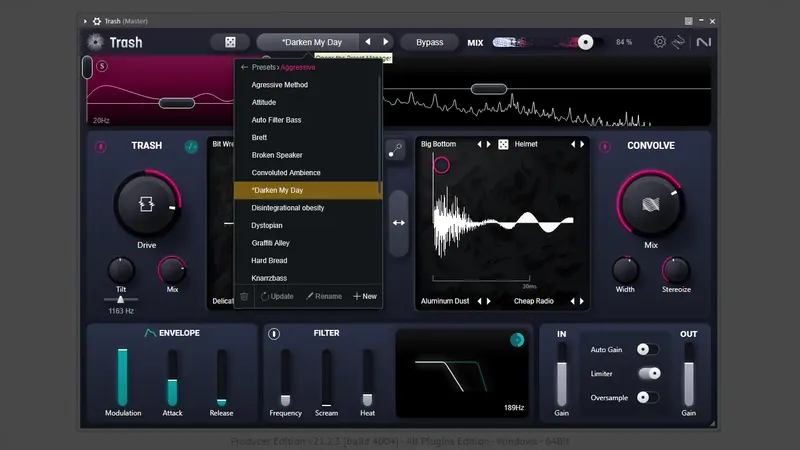This screenshot has height=450, width=800.
Task: Select next Big Bottom impulse arrow
Action: [488, 144]
